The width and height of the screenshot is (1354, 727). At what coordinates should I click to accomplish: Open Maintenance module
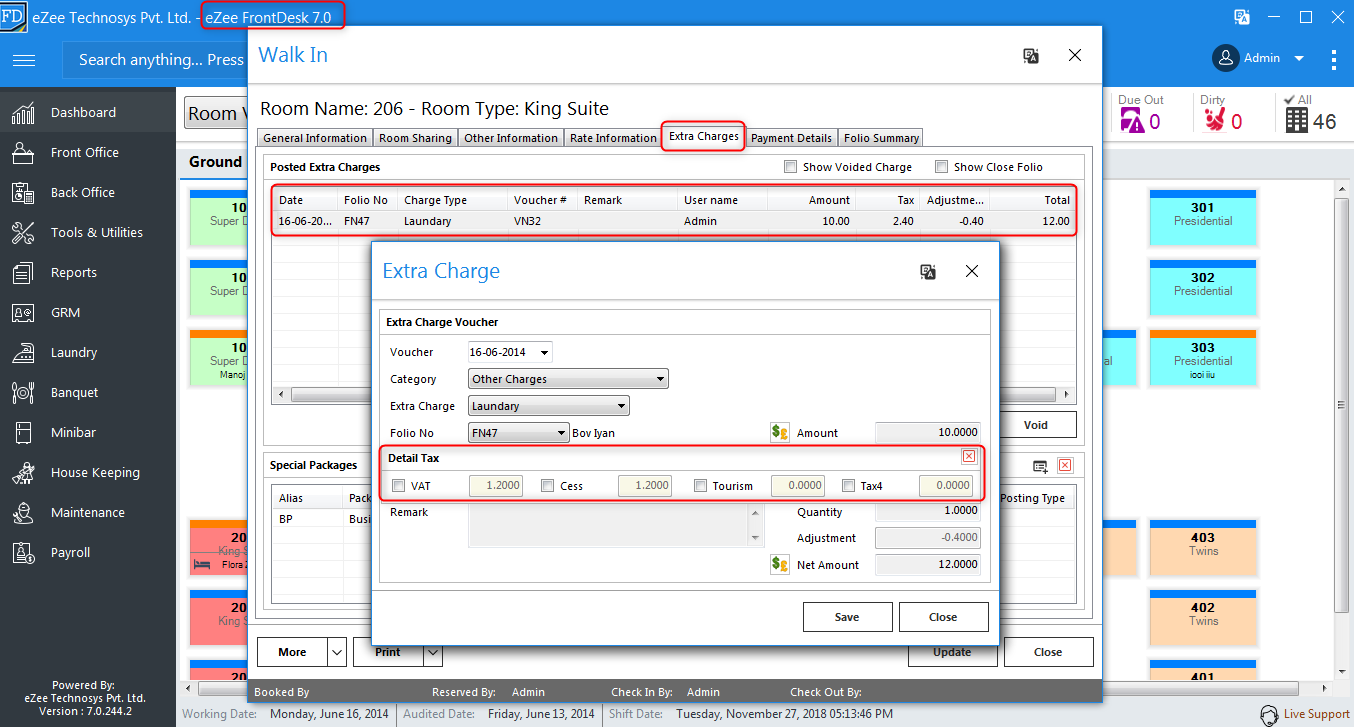pos(88,512)
